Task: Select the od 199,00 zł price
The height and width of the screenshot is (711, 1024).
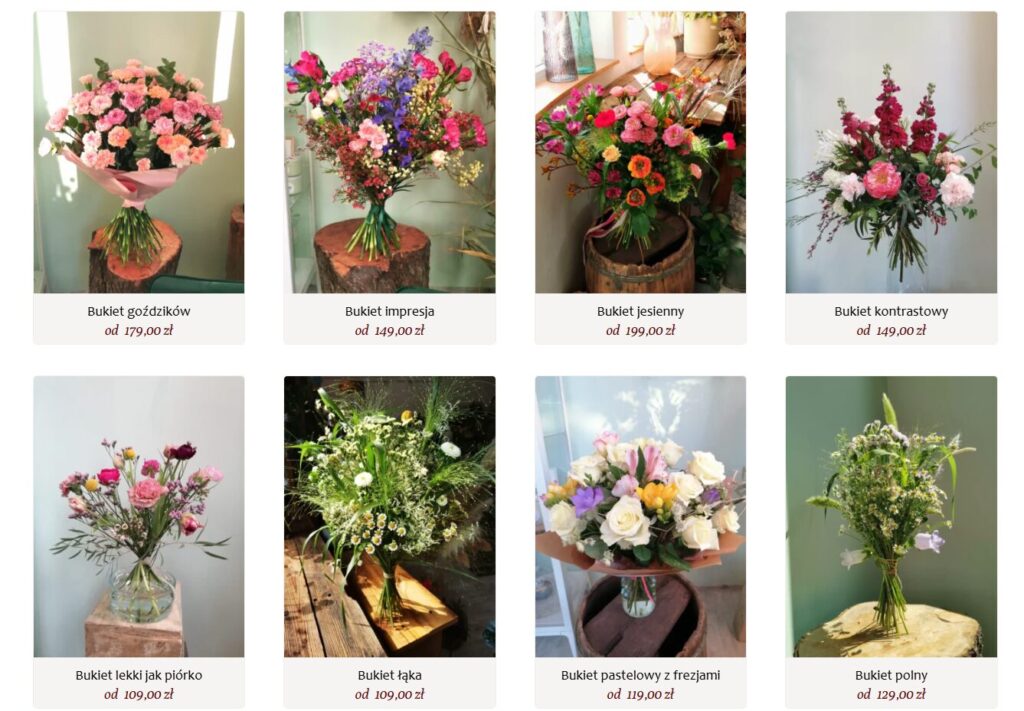Action: pyautogui.click(x=641, y=330)
